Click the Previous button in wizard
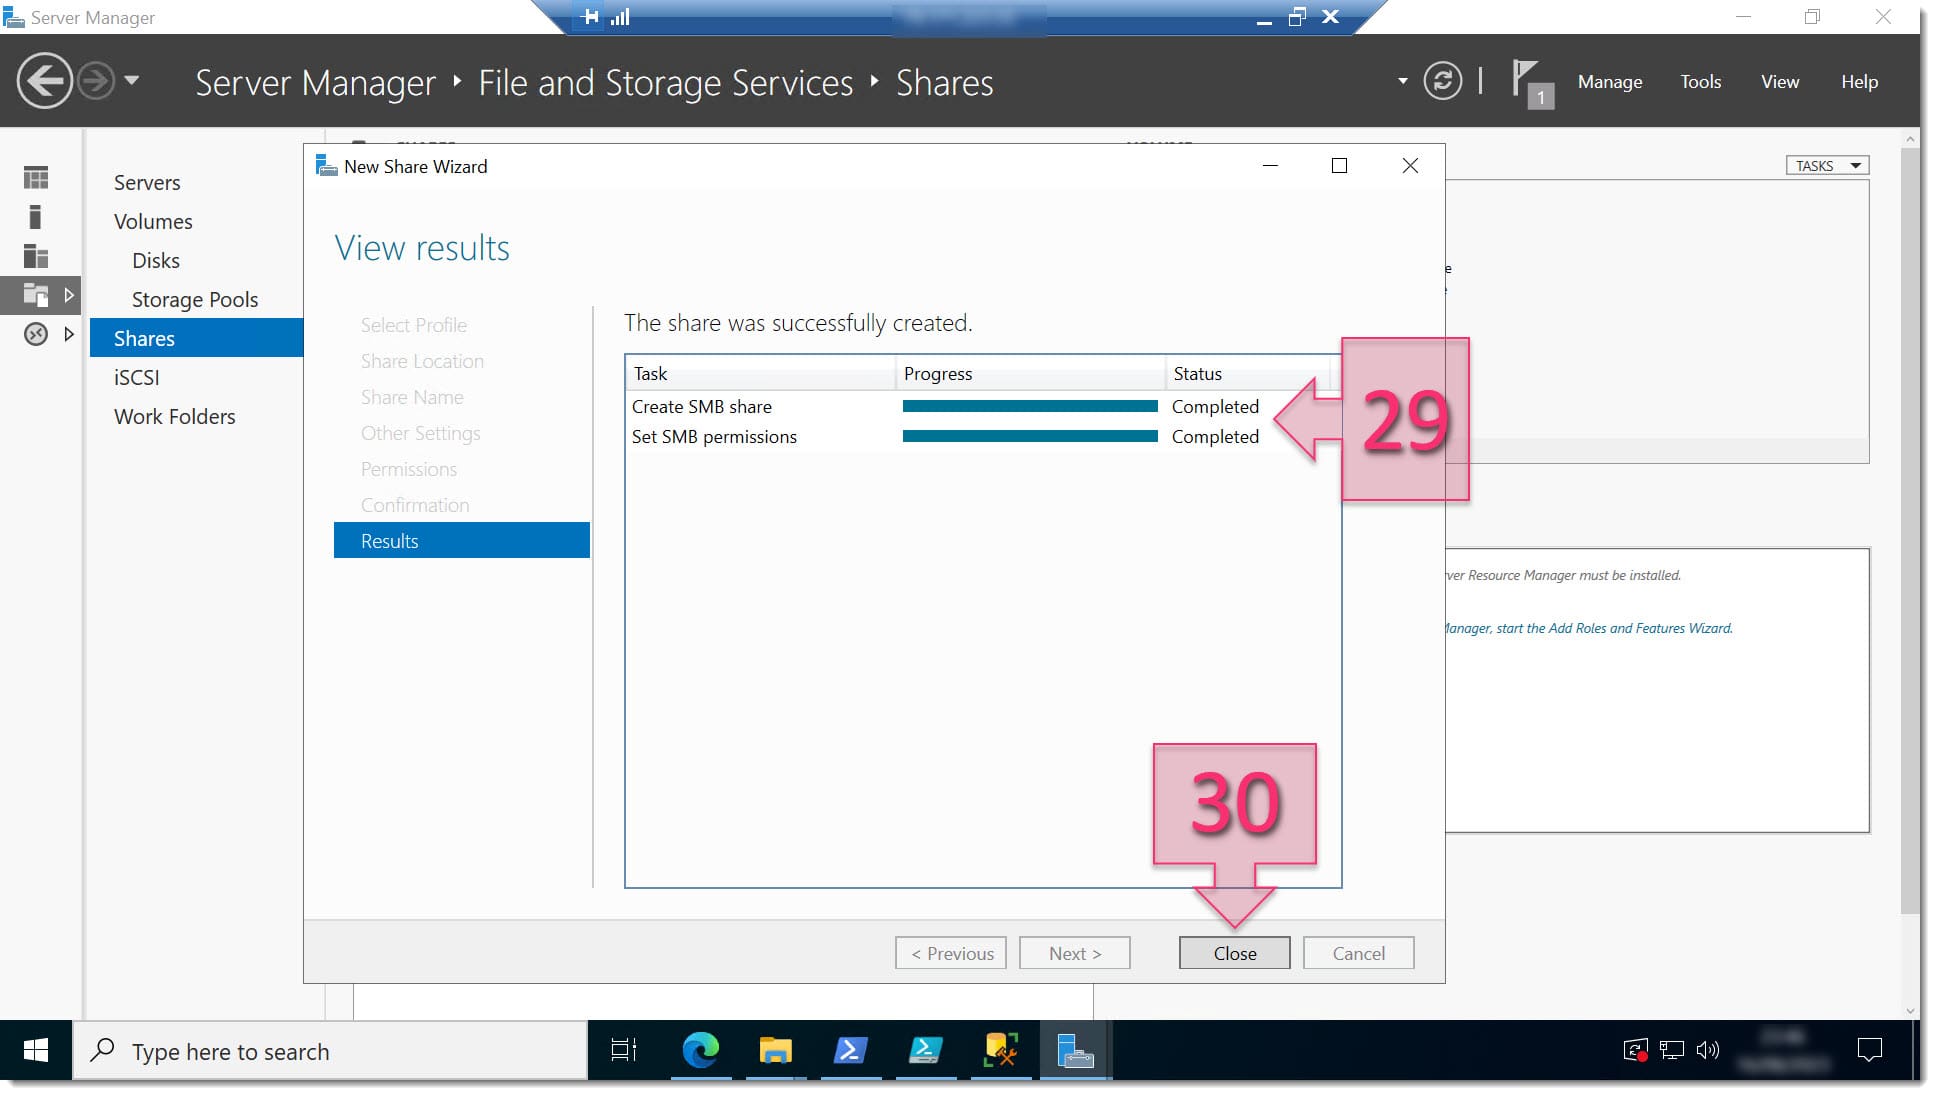The image size is (1935, 1095). click(950, 953)
